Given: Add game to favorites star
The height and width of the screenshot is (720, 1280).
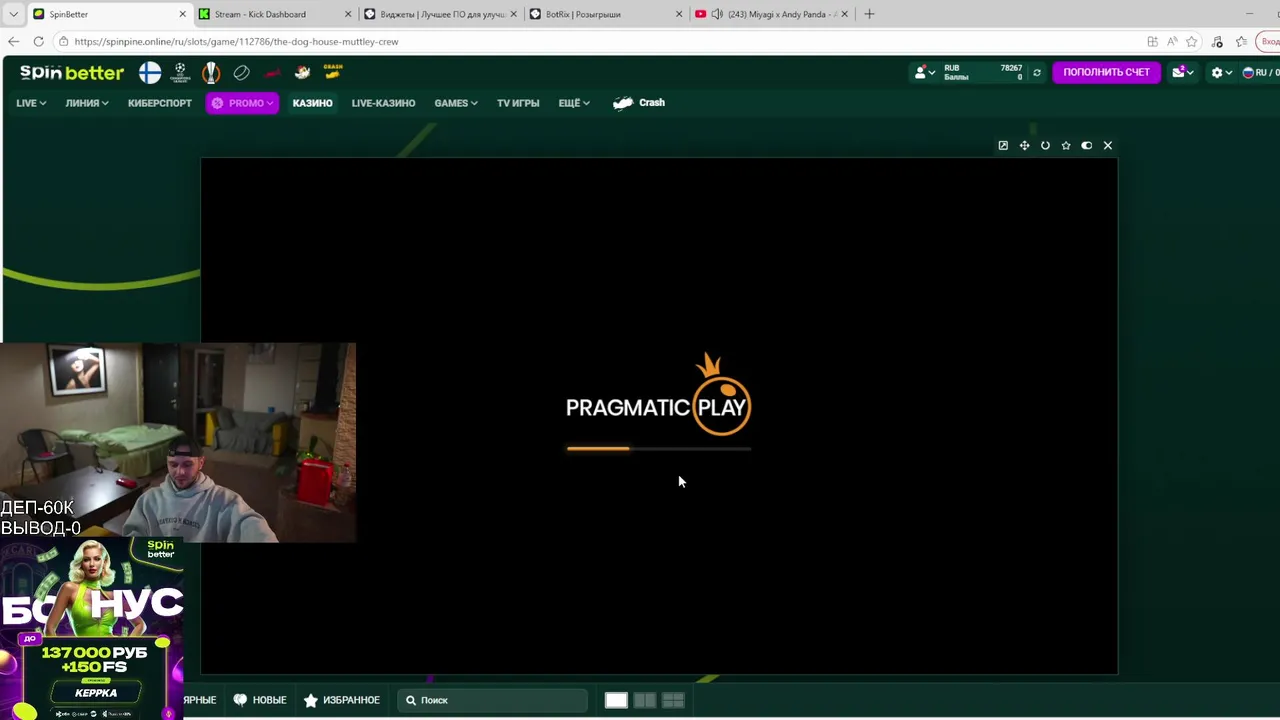Looking at the screenshot, I should pos(1066,146).
